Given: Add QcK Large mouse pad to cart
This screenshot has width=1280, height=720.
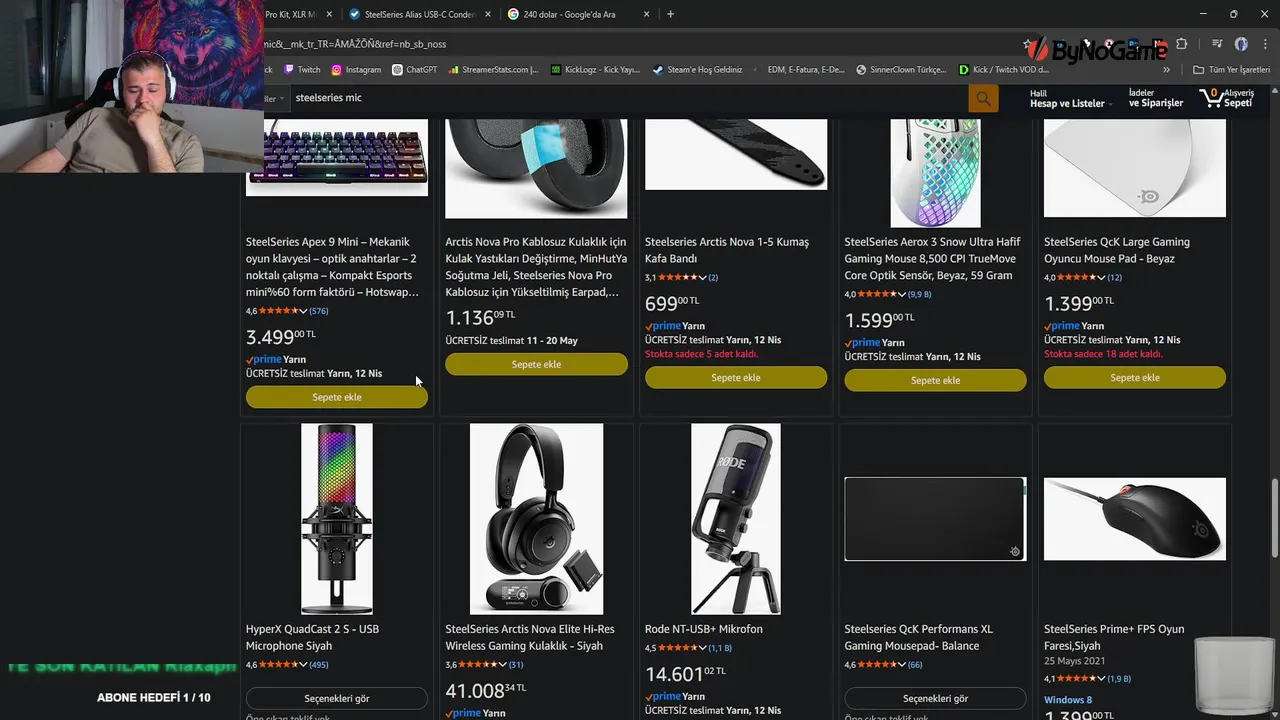Looking at the screenshot, I should coord(1135,378).
